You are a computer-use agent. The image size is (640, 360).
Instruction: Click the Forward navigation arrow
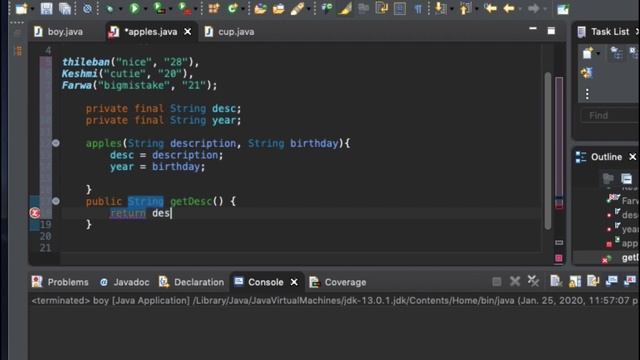tap(533, 8)
